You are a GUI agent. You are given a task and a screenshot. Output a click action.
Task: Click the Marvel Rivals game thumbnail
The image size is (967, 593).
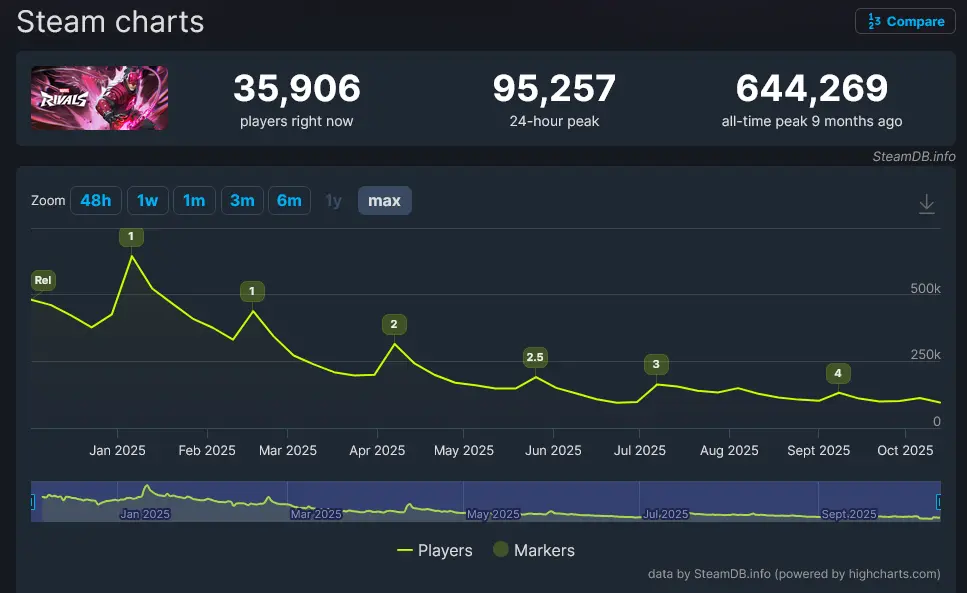pos(99,98)
